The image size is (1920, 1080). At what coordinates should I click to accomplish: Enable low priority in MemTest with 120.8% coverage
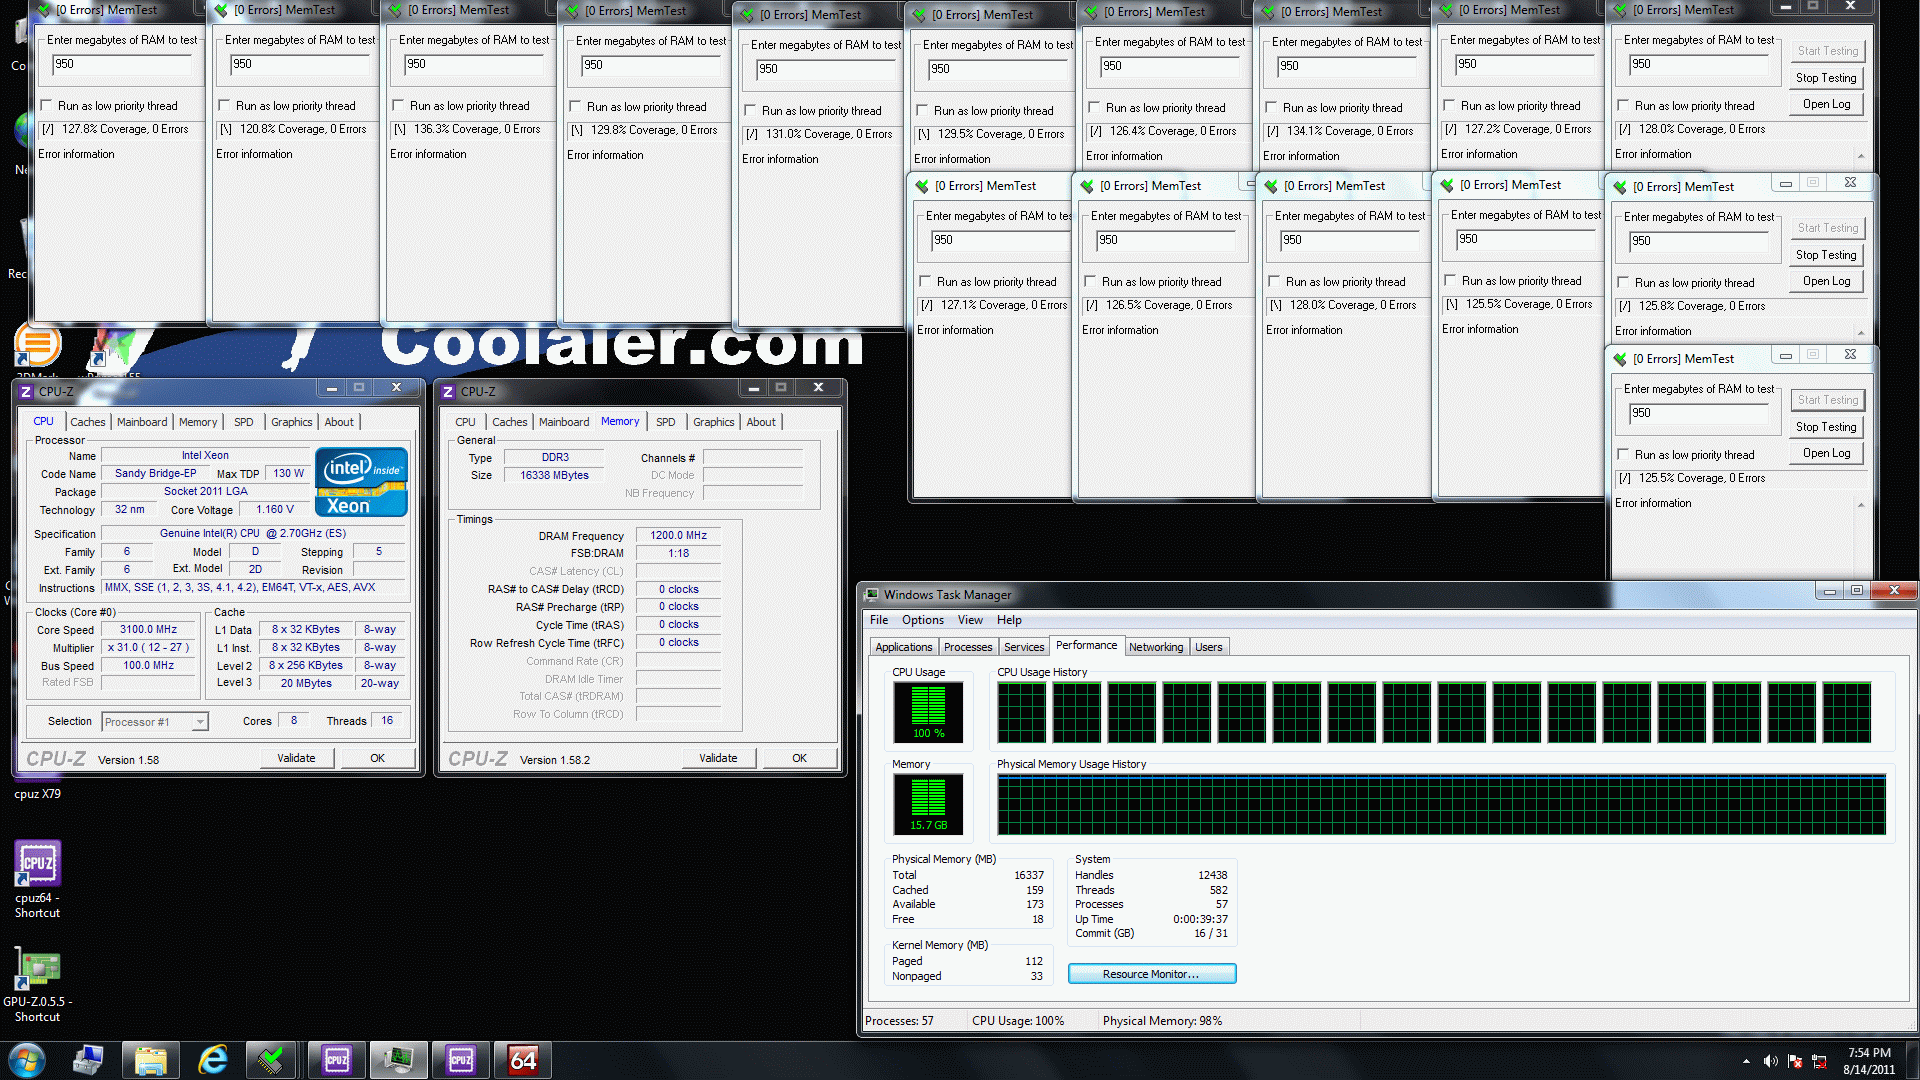[x=224, y=105]
